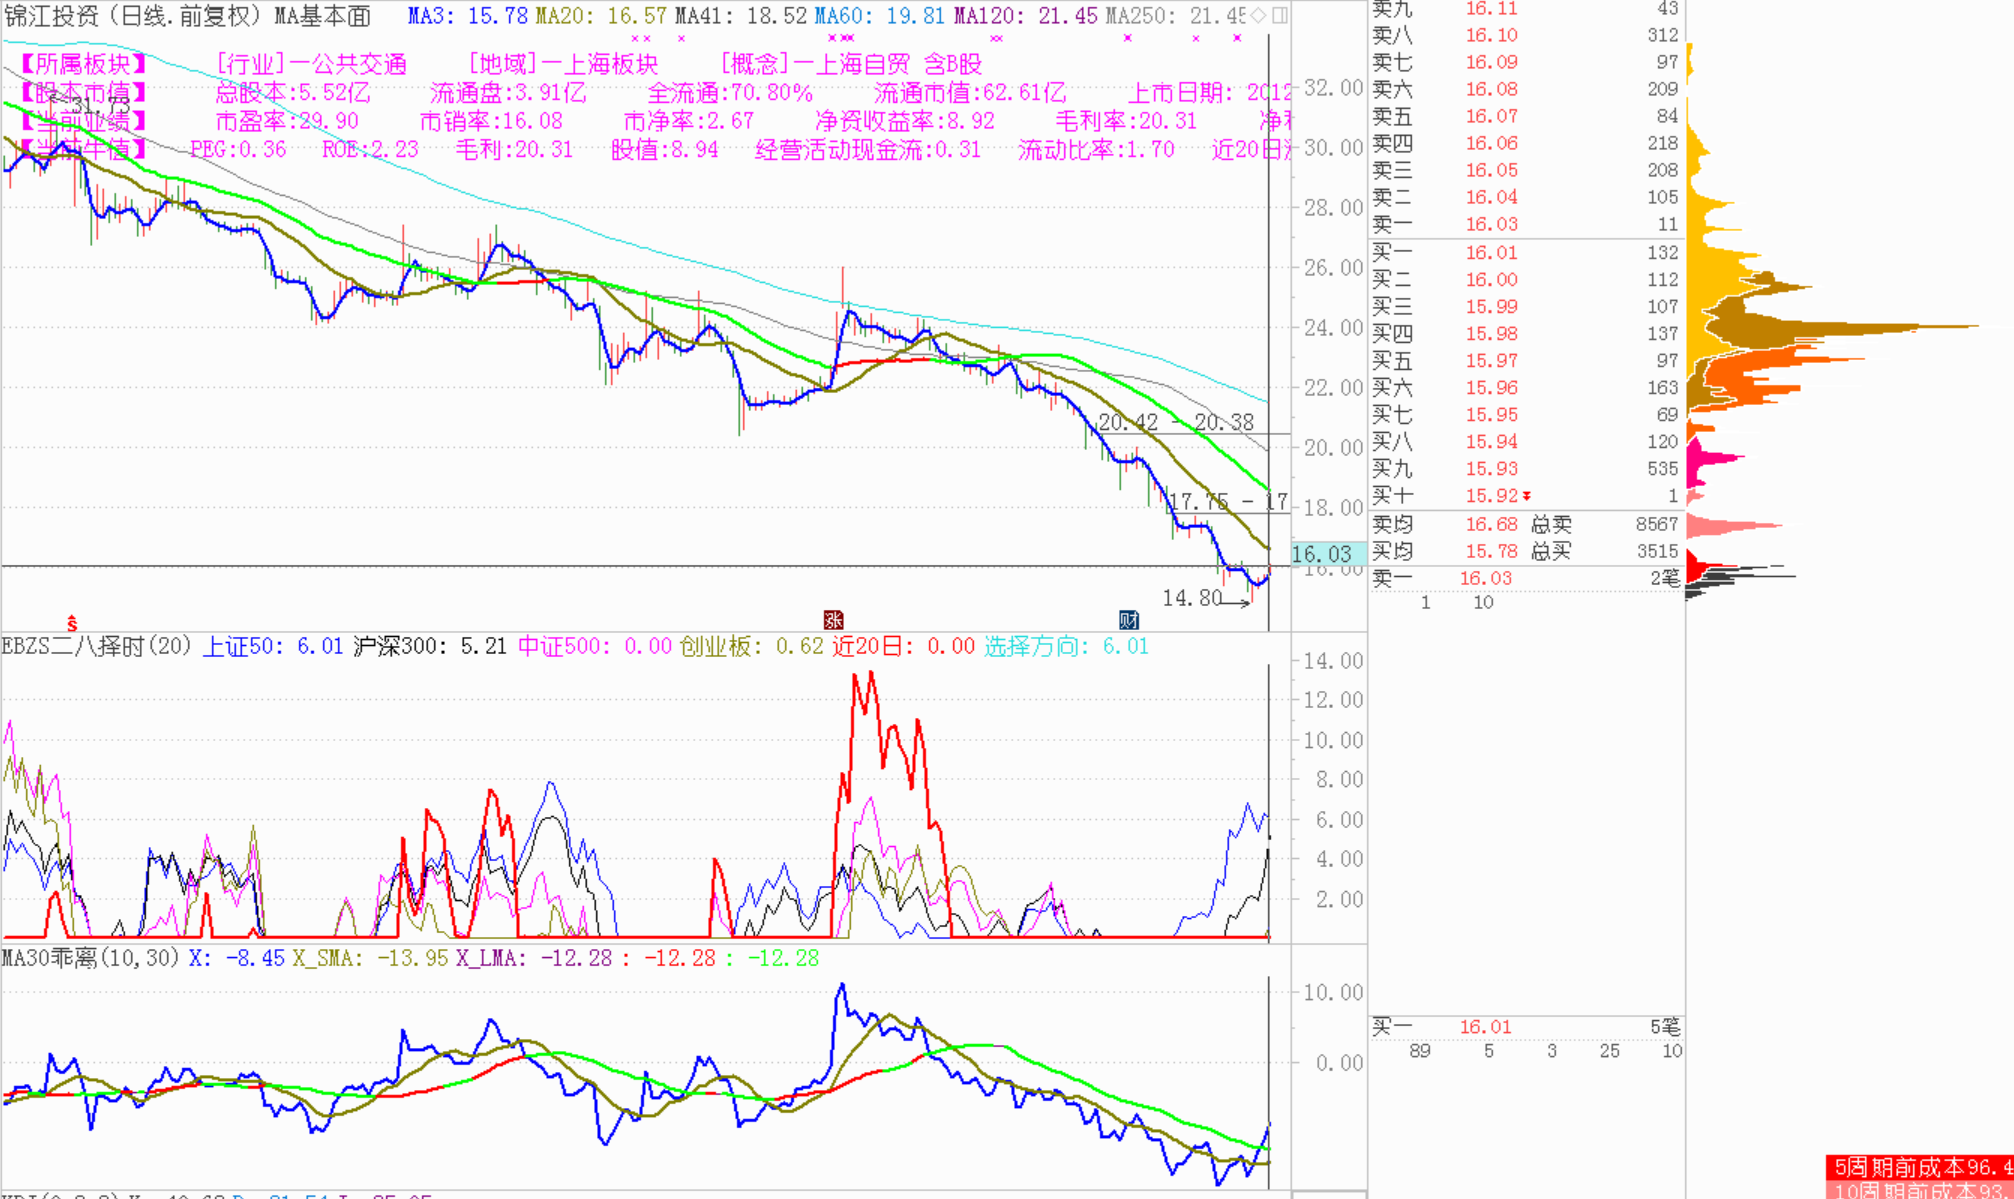Click the 【所属板块】 heading
This screenshot has width=2014, height=1199.
[x=83, y=64]
